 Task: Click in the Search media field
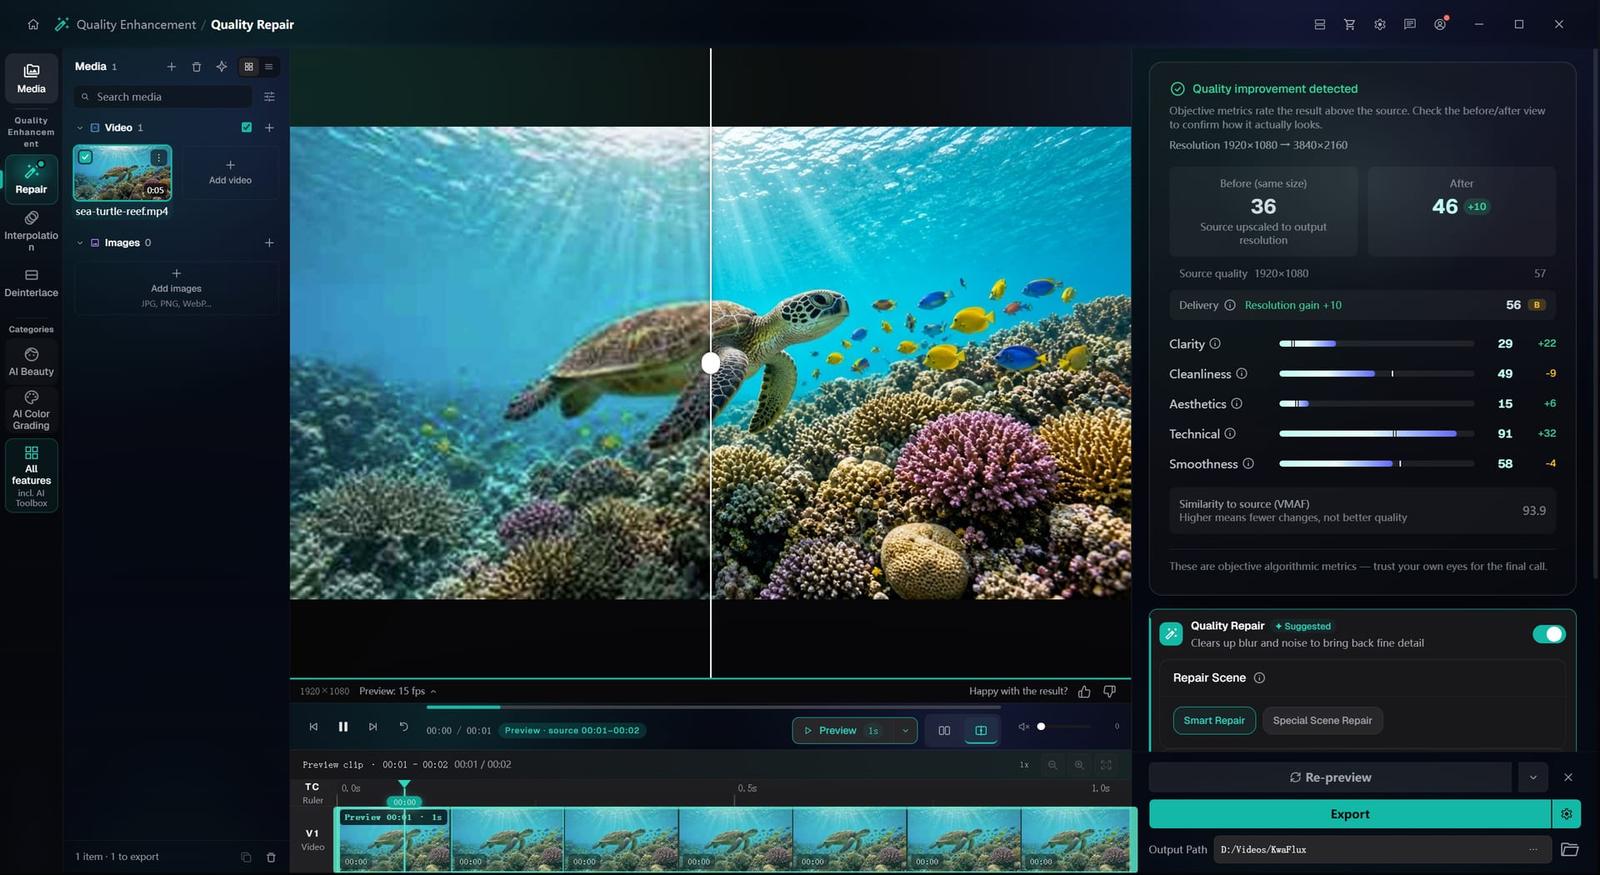(x=163, y=97)
